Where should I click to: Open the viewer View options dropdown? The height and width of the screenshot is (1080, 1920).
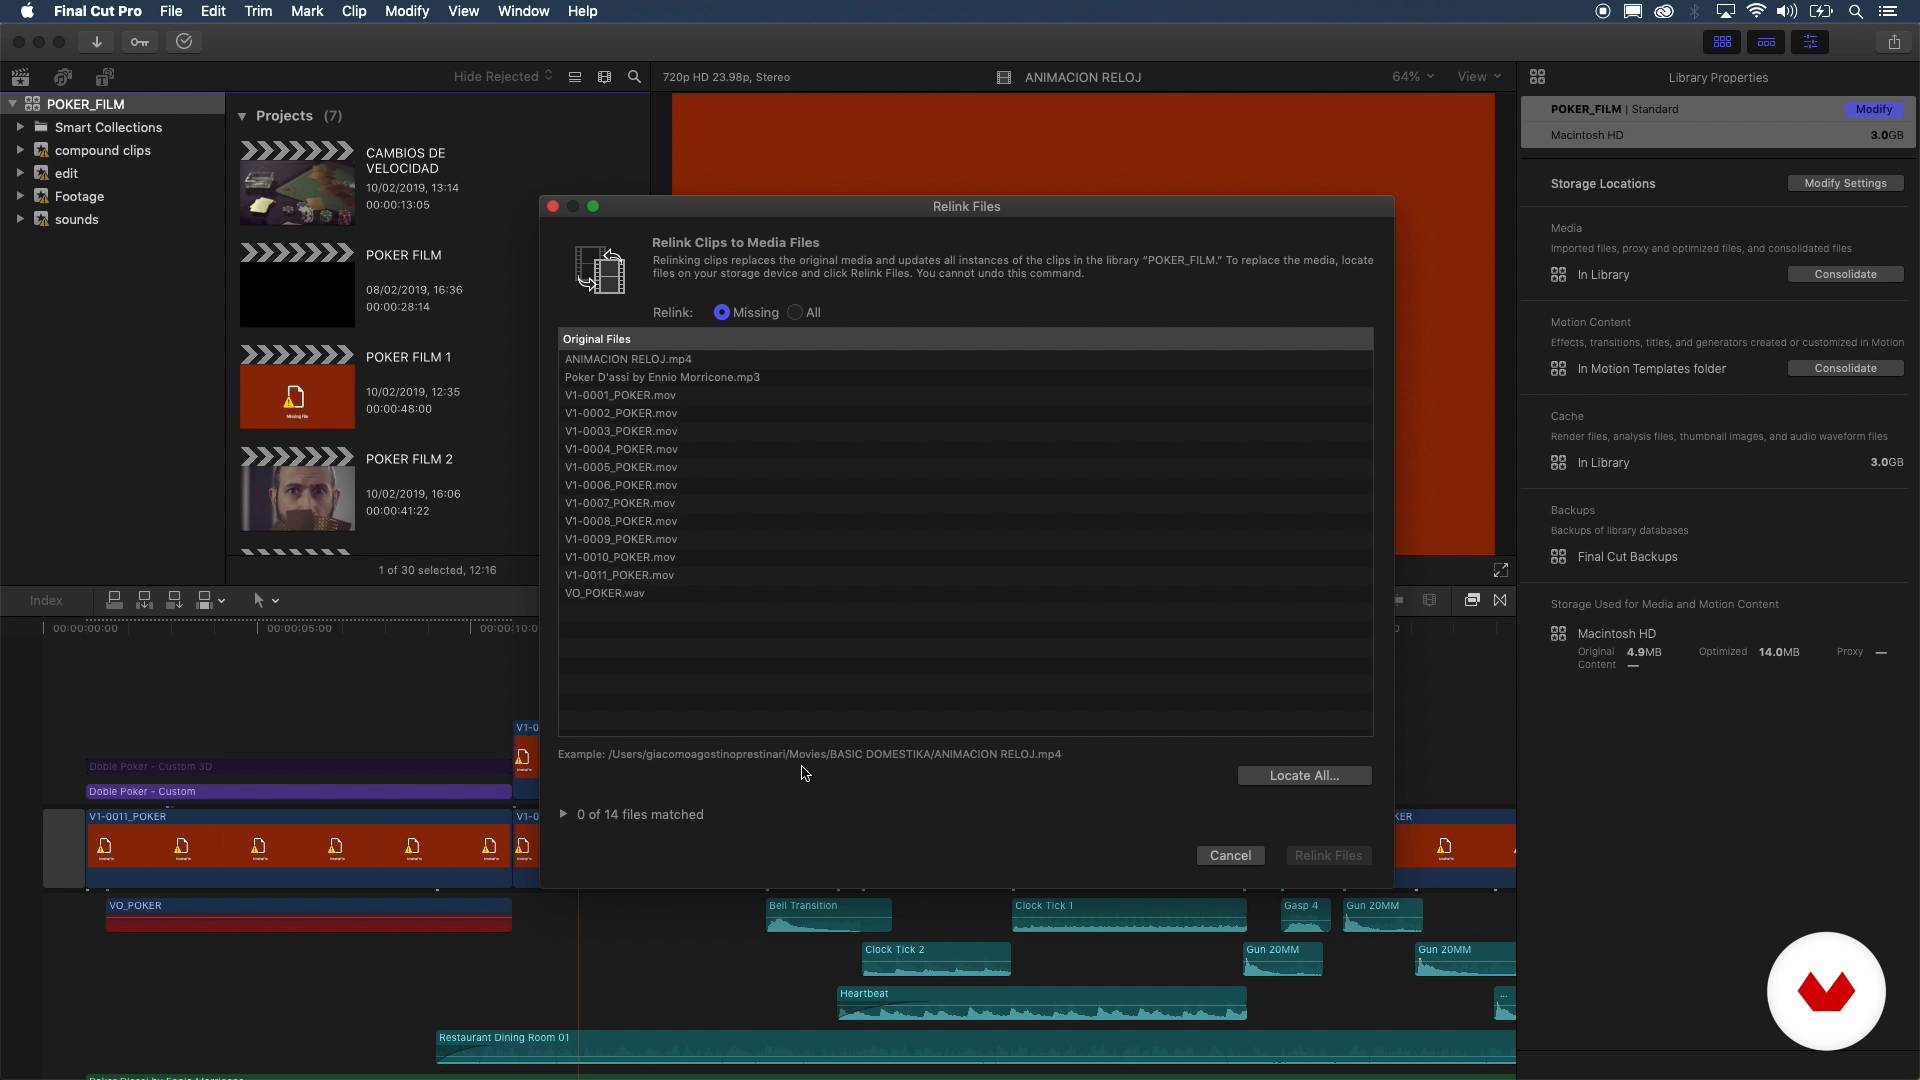(x=1479, y=77)
